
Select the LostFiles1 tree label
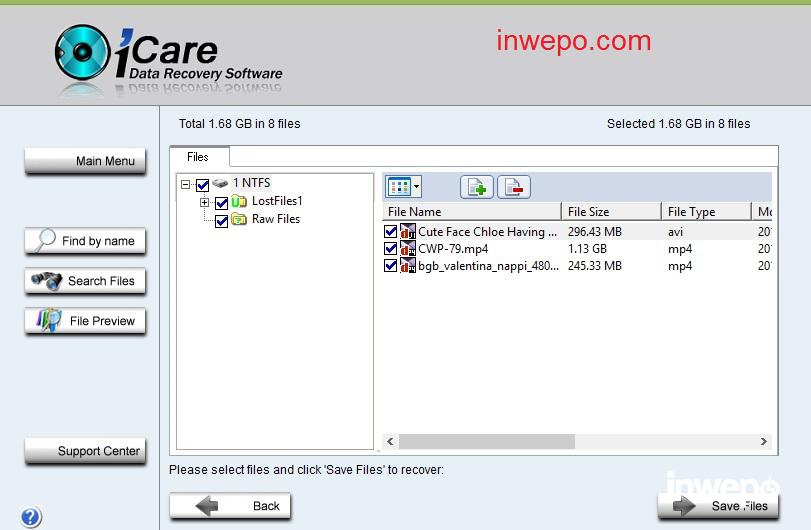(277, 201)
